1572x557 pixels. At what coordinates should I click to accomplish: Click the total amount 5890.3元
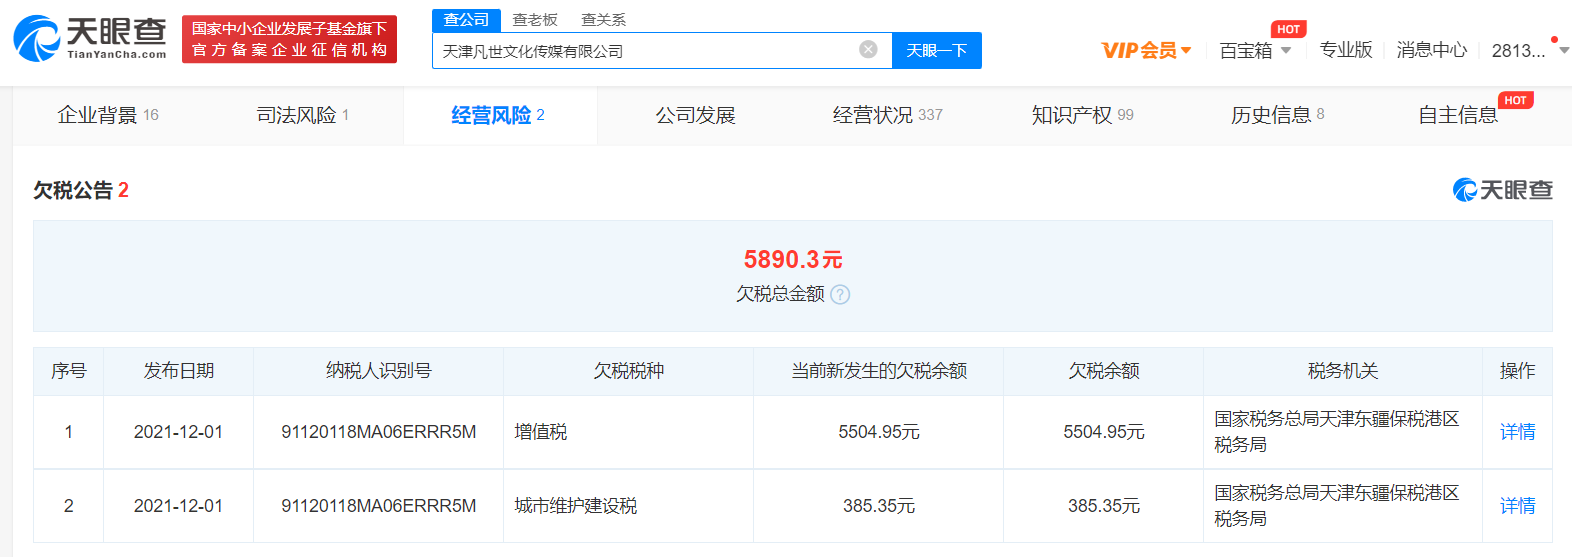[793, 259]
